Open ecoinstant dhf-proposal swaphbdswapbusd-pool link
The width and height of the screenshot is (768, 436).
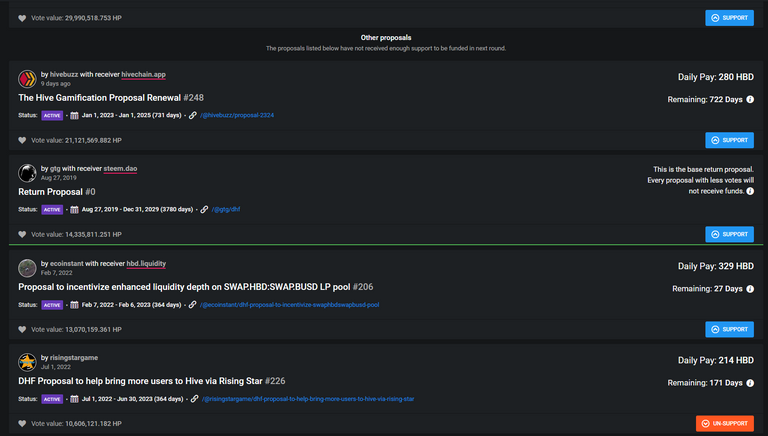pyautogui.click(x=289, y=305)
